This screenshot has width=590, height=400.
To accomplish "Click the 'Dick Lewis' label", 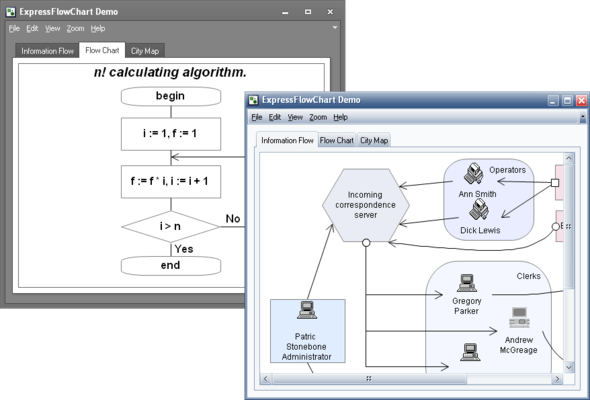I will click(x=480, y=230).
